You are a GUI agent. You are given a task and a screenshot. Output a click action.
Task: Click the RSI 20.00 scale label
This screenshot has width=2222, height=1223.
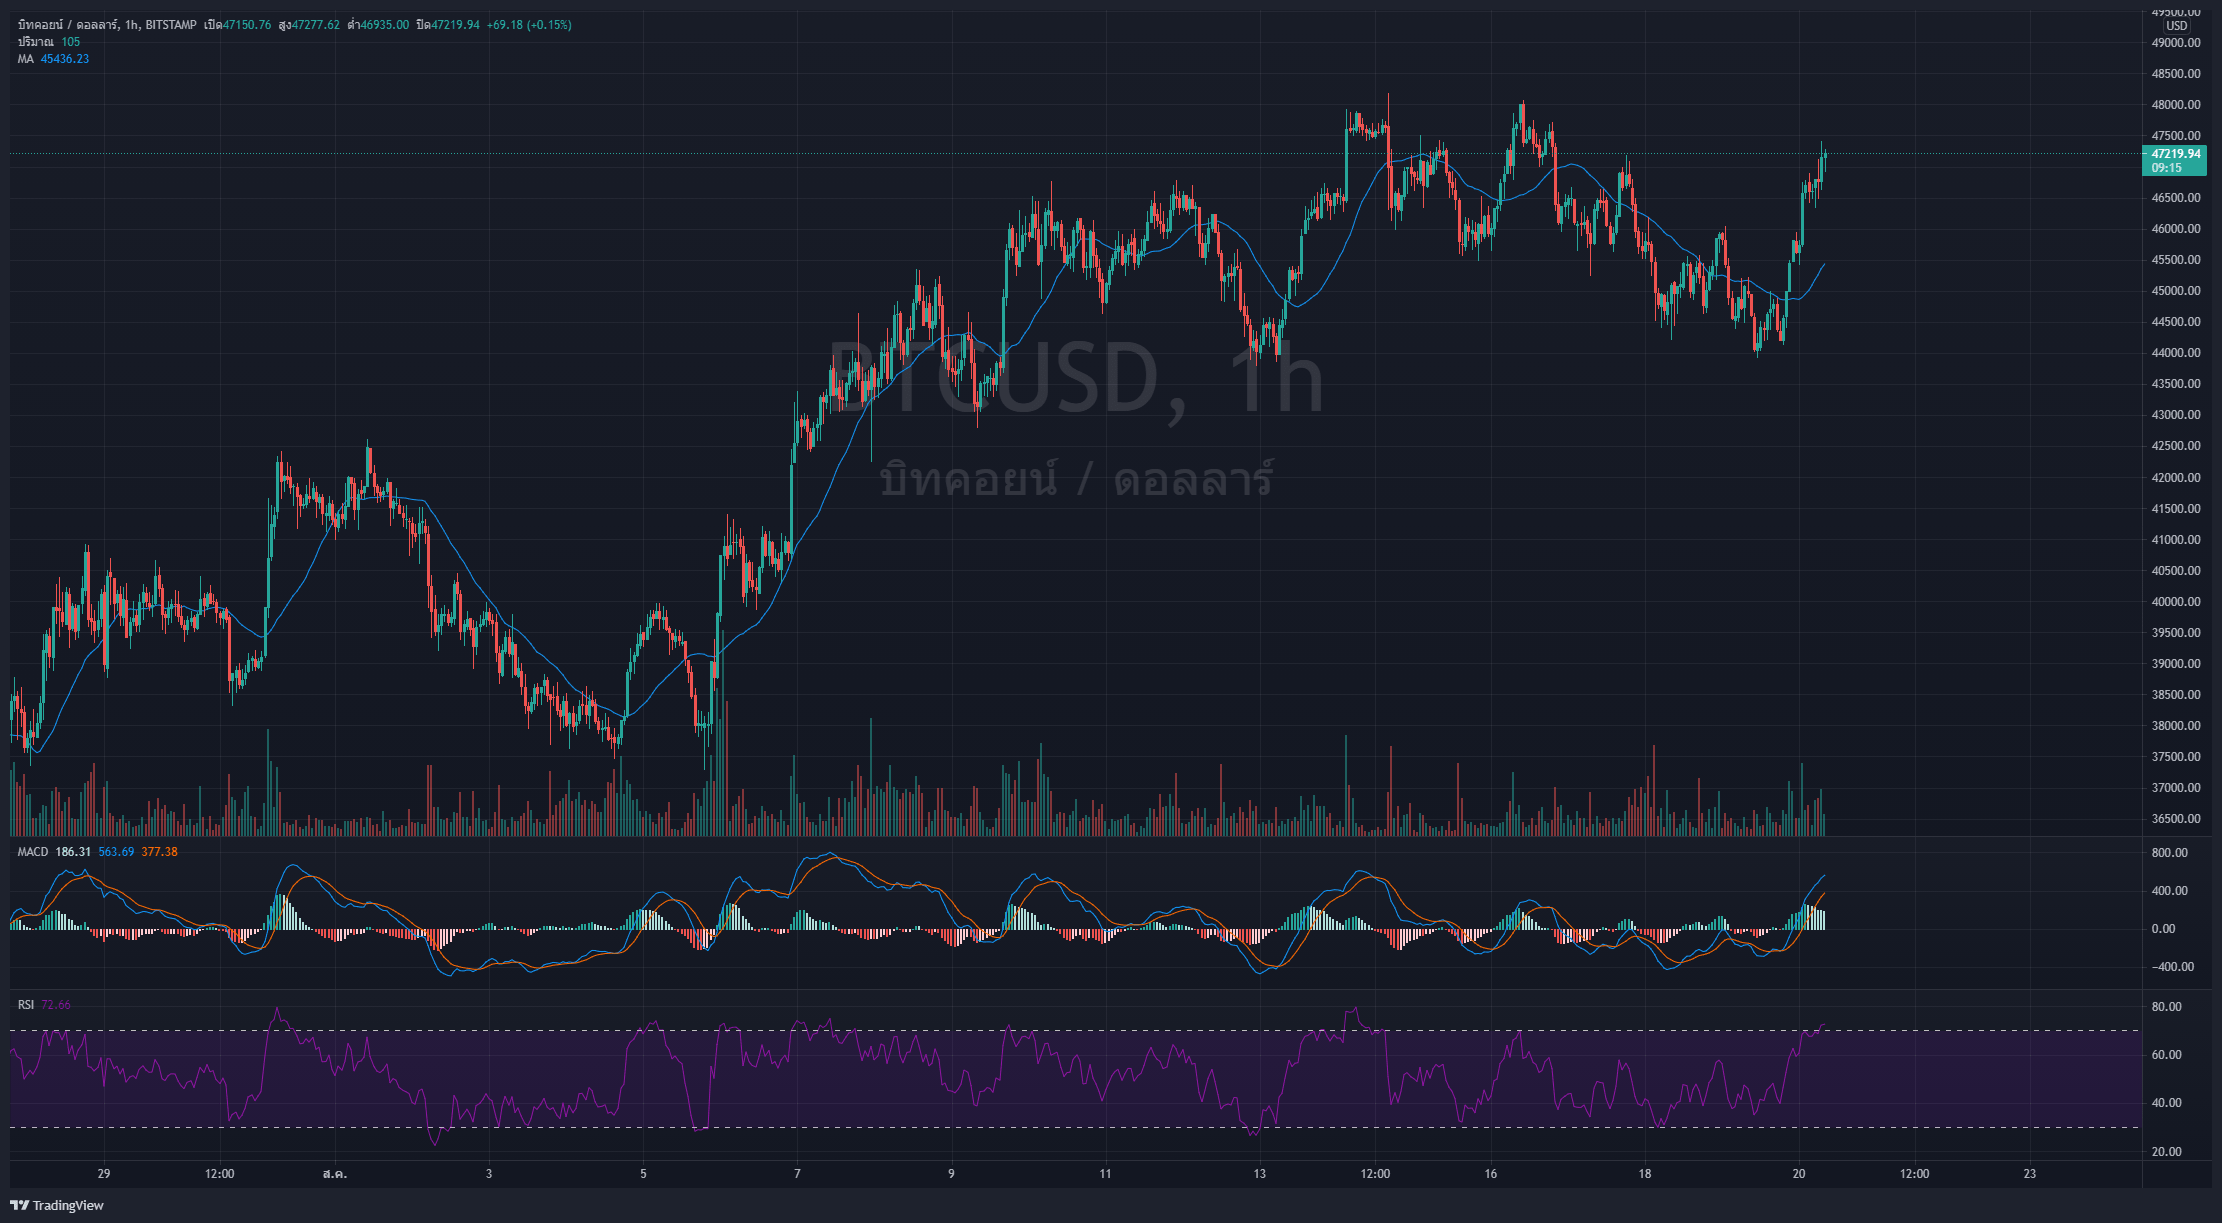(x=2166, y=1152)
